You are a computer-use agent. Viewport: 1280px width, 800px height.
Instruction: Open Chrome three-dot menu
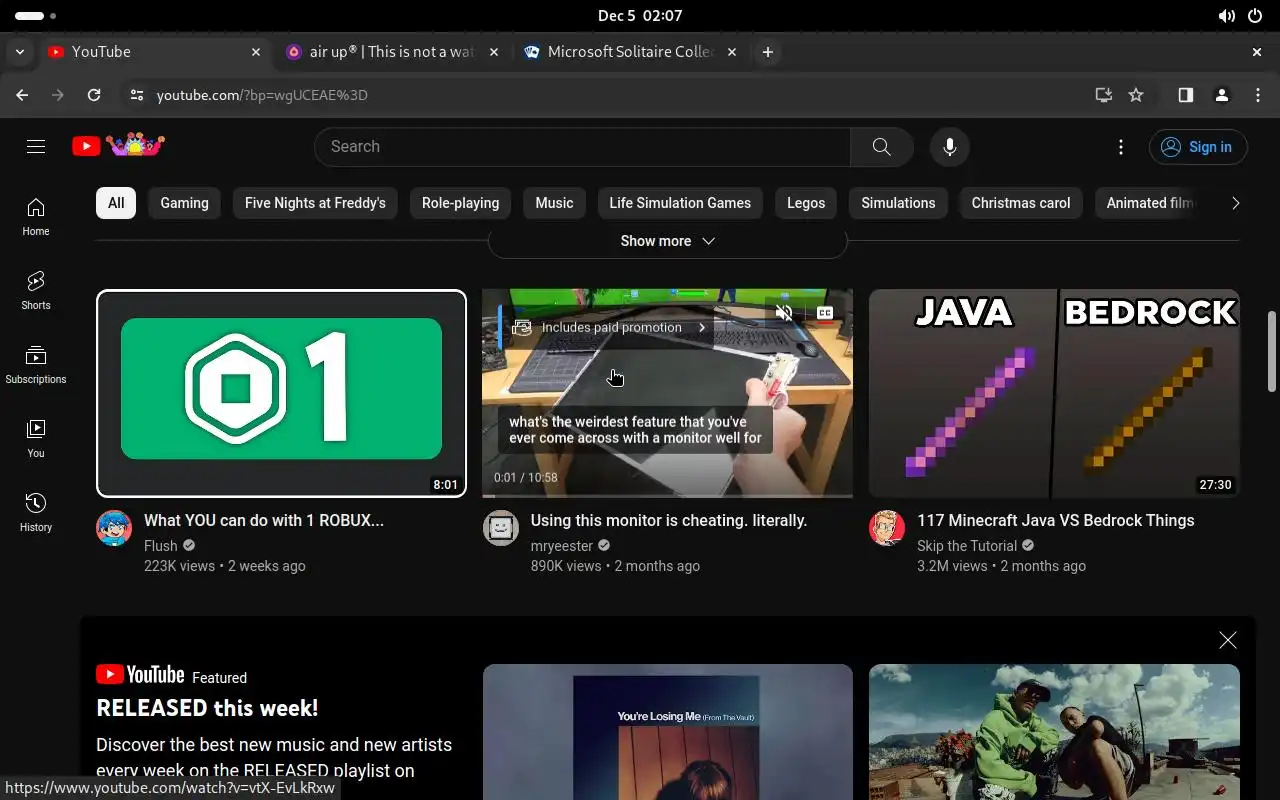1258,95
